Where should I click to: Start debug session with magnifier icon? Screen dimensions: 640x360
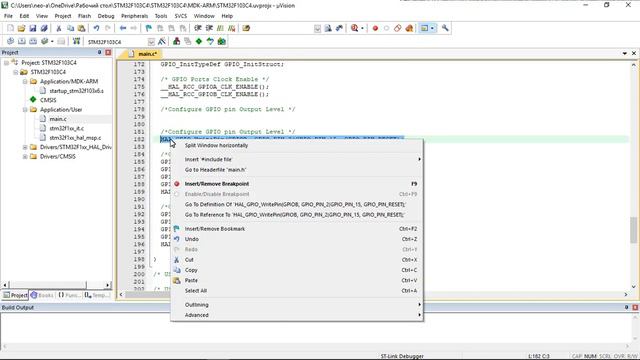click(x=354, y=28)
